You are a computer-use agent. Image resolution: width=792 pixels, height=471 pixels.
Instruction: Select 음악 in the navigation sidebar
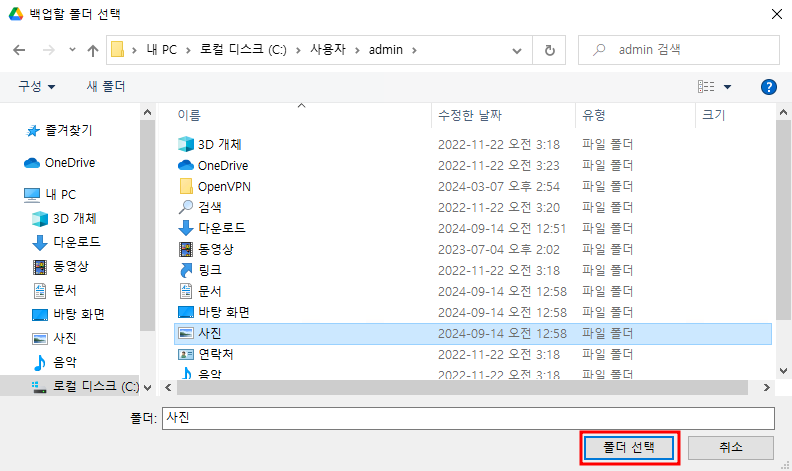point(65,362)
